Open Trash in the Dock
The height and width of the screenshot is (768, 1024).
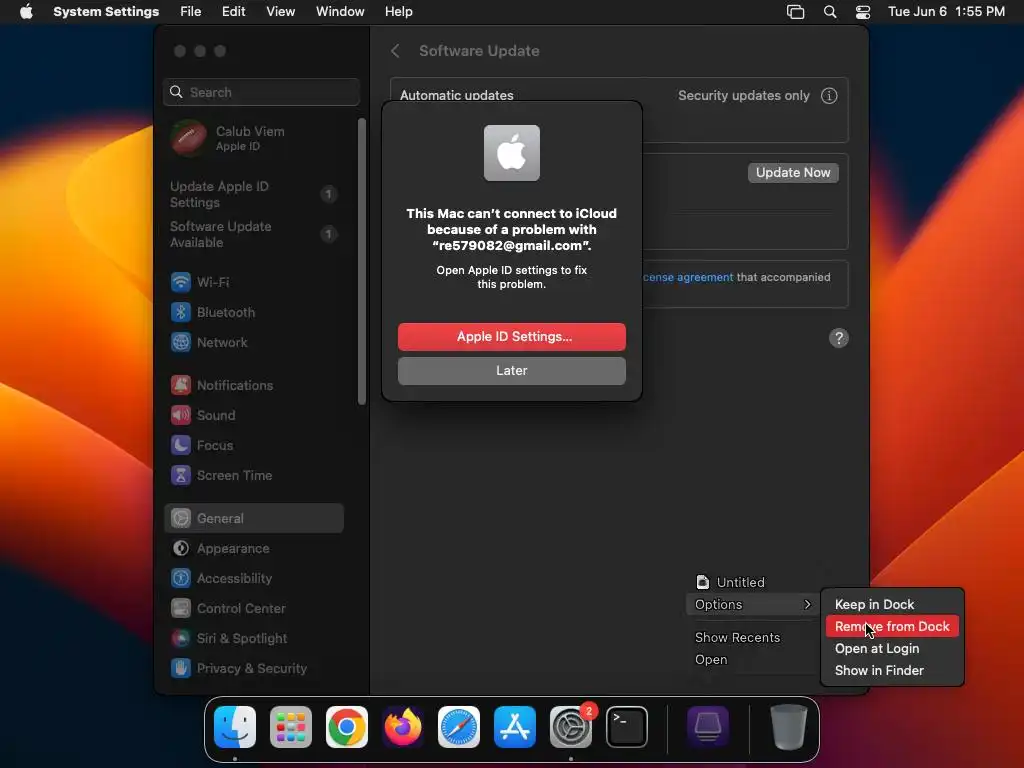click(x=788, y=727)
